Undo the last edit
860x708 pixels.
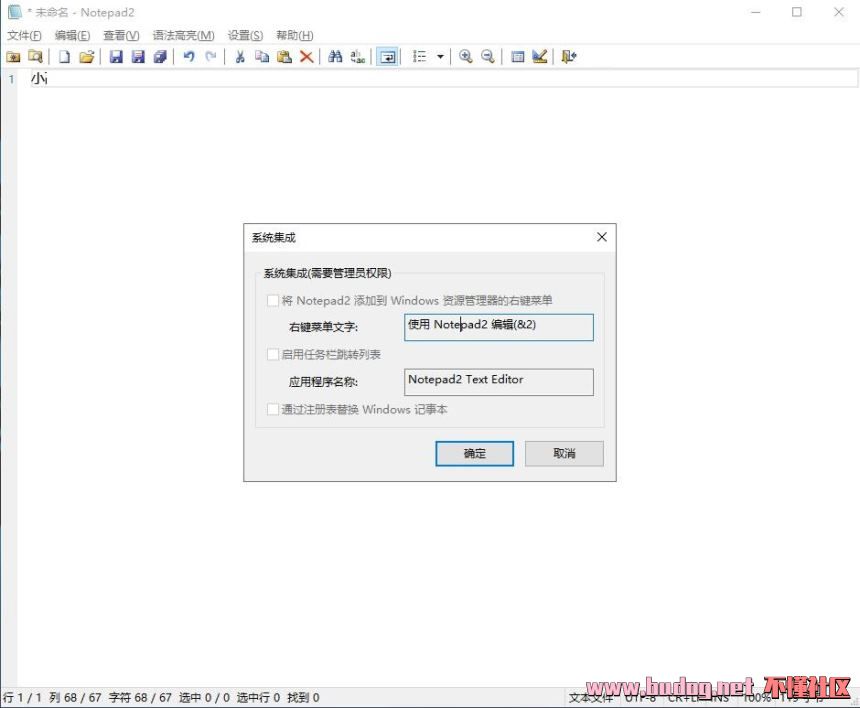[189, 56]
